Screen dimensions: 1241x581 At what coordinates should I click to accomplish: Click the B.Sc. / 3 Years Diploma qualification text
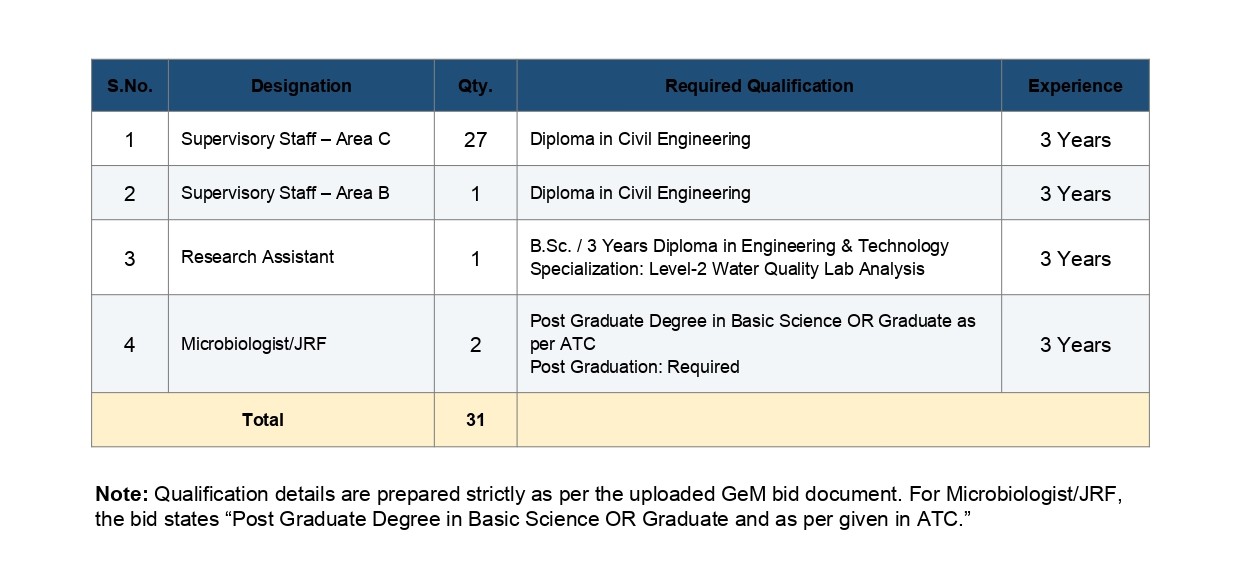(739, 246)
